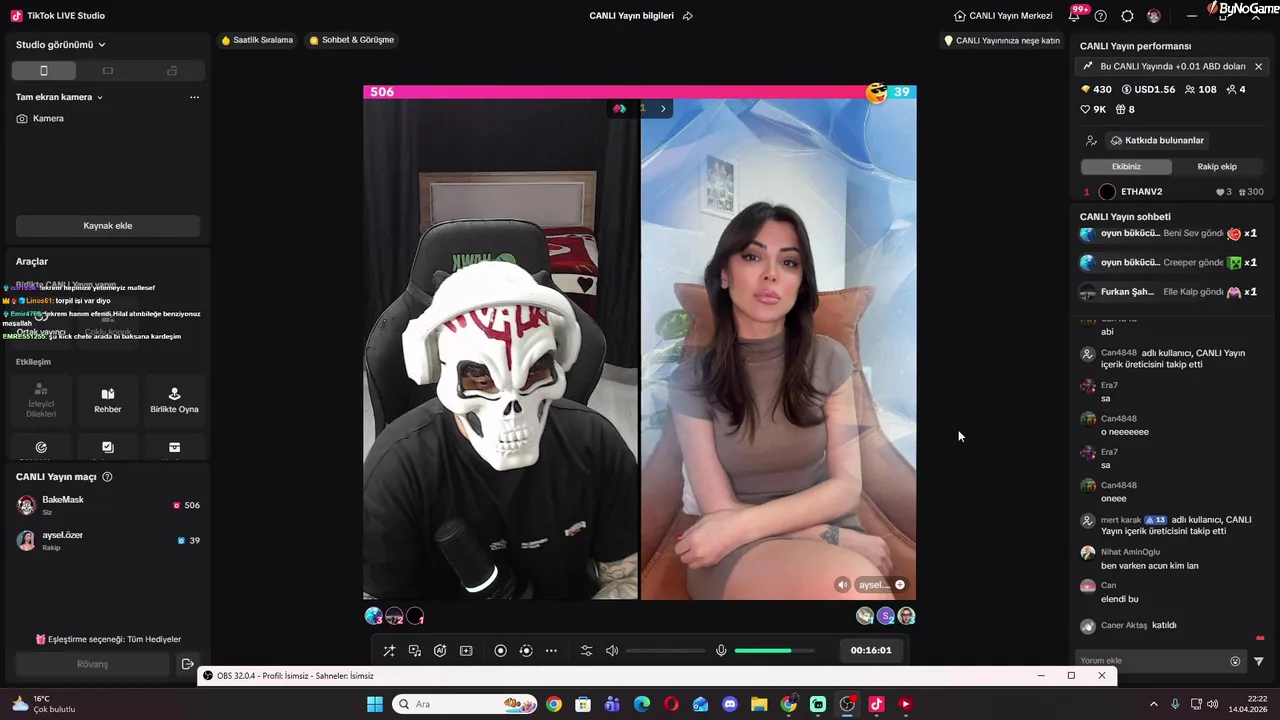Open the three-dots more options in control bar
This screenshot has width=1280, height=720.
tap(551, 650)
